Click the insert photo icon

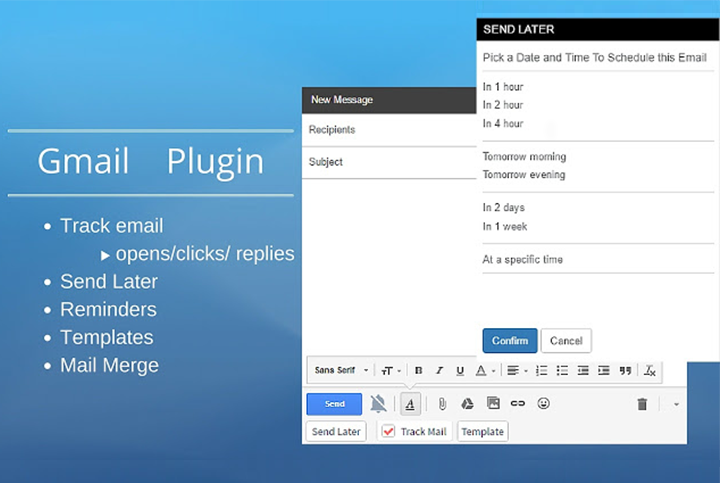click(493, 404)
